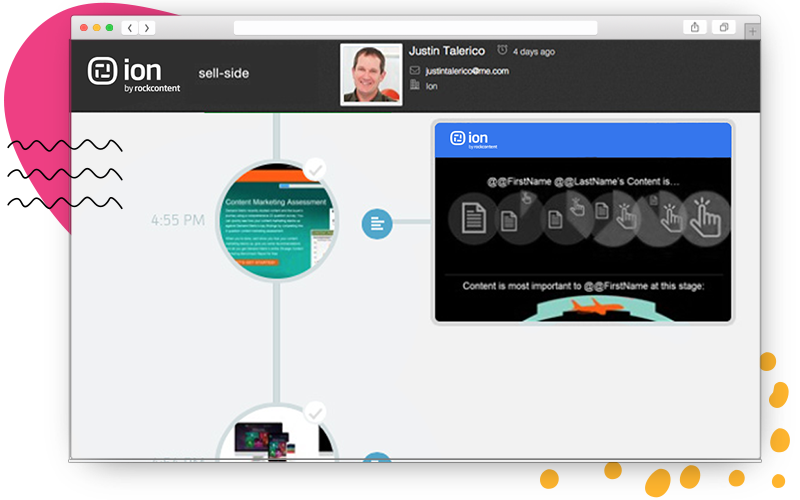Viewport: 800px width, 500px height.
Task: Click the browser address bar
Action: pyautogui.click(x=415, y=28)
